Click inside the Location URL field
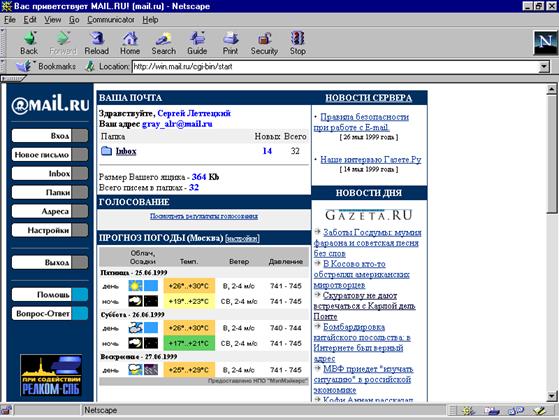 point(335,67)
